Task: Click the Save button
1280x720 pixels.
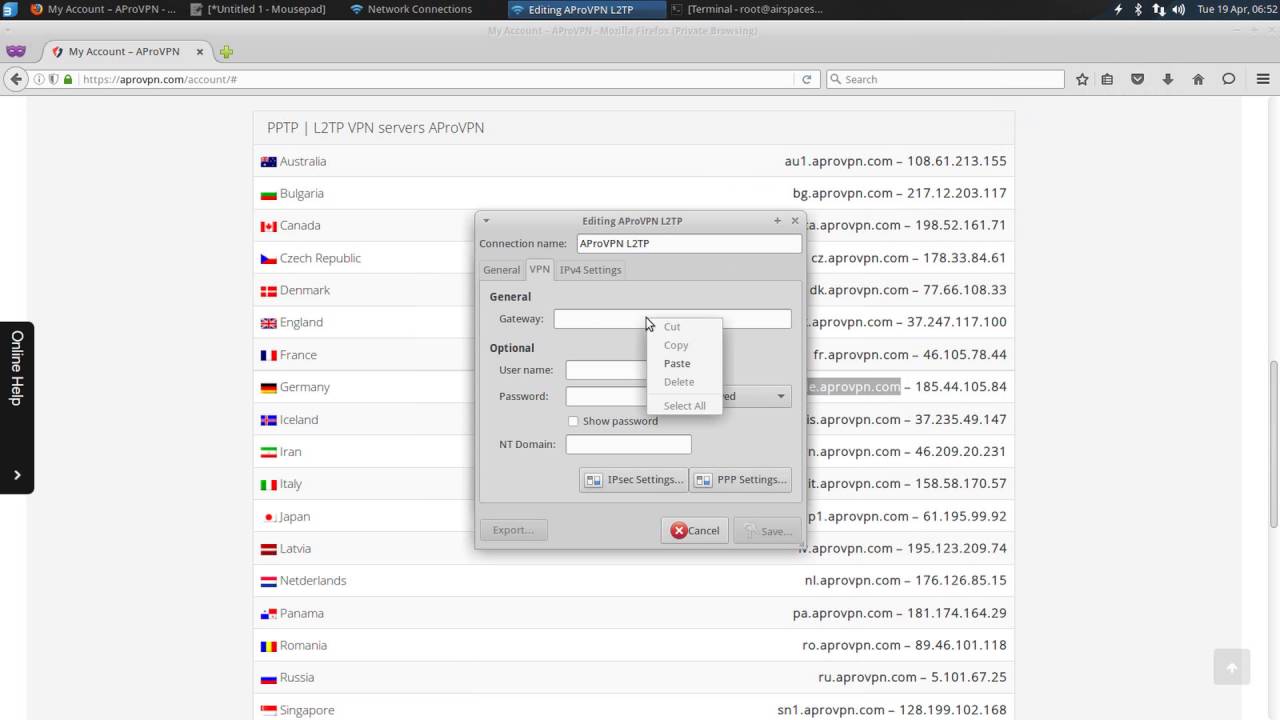Action: (x=767, y=531)
